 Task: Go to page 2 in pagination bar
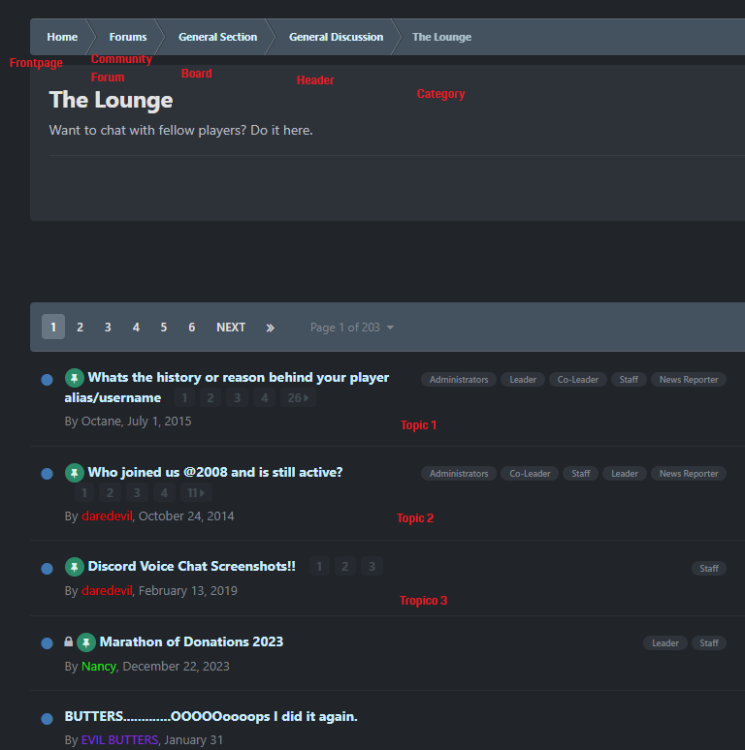pos(80,327)
